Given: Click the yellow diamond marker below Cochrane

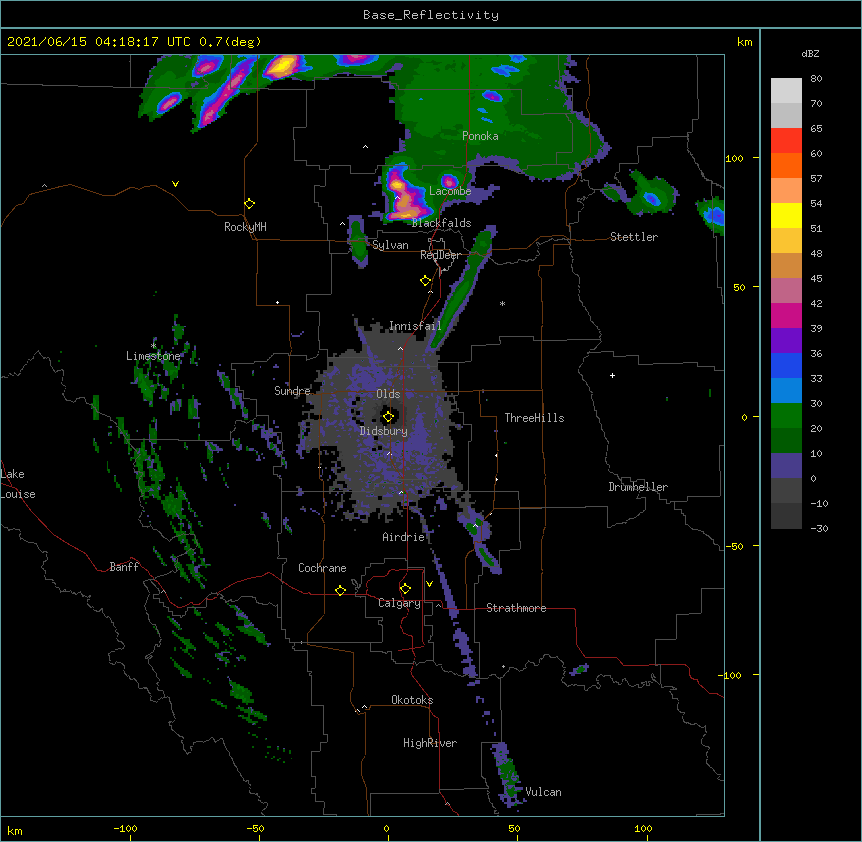Looking at the screenshot, I should [340, 590].
